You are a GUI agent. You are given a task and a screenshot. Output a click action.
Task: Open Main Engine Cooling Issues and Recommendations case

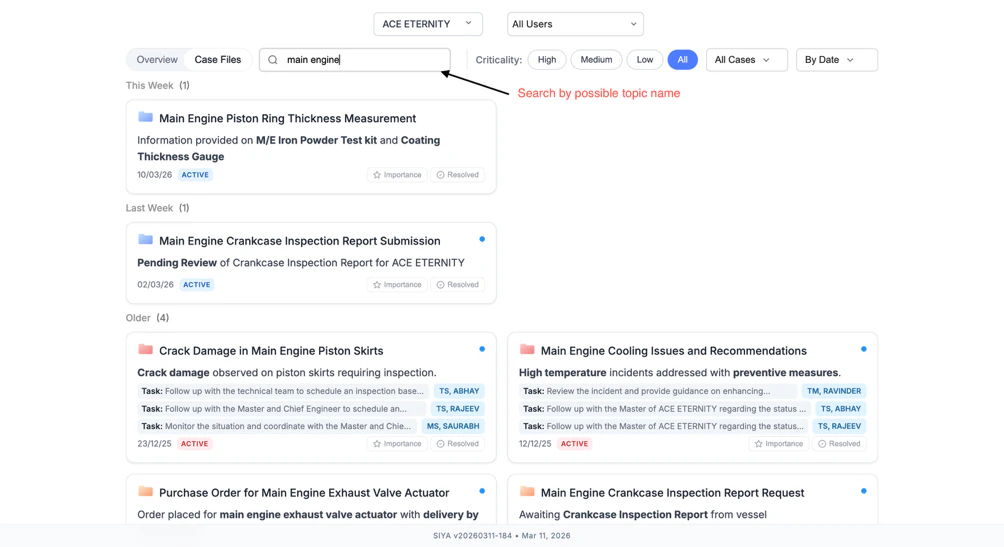click(x=674, y=351)
